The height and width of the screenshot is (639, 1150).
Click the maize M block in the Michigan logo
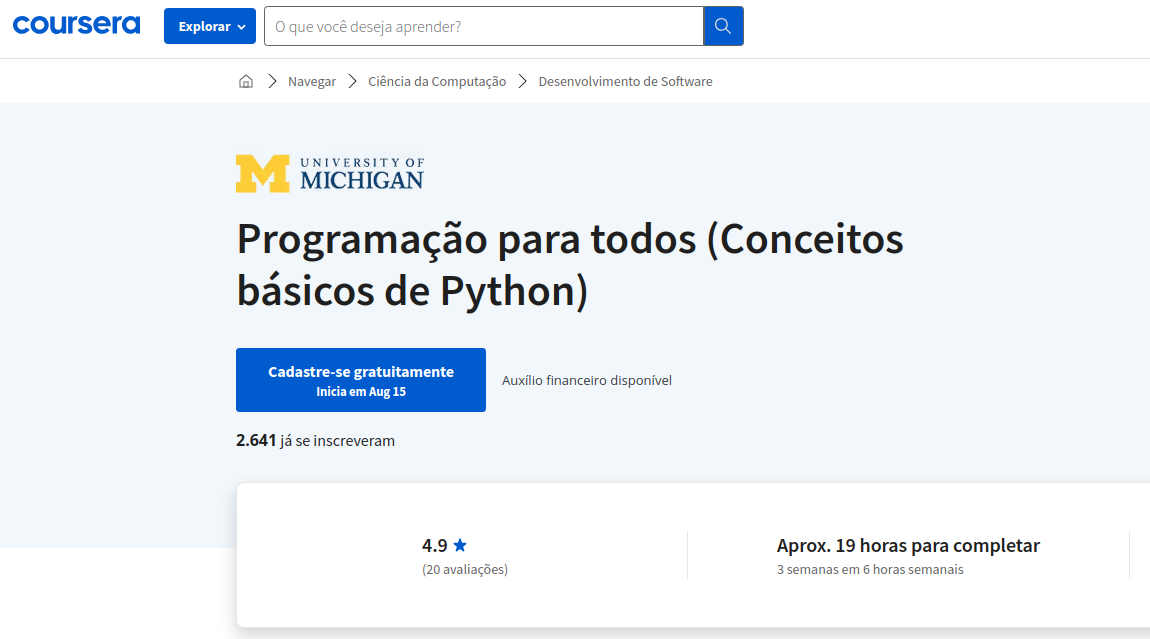(260, 172)
